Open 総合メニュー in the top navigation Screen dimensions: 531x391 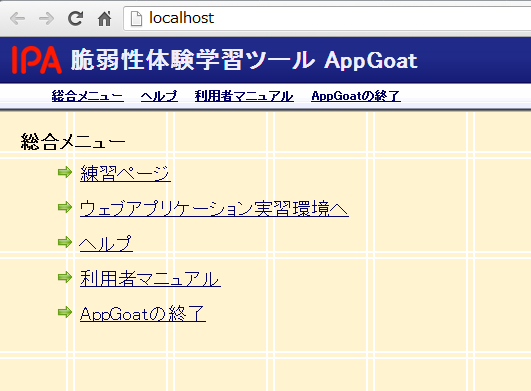click(88, 96)
